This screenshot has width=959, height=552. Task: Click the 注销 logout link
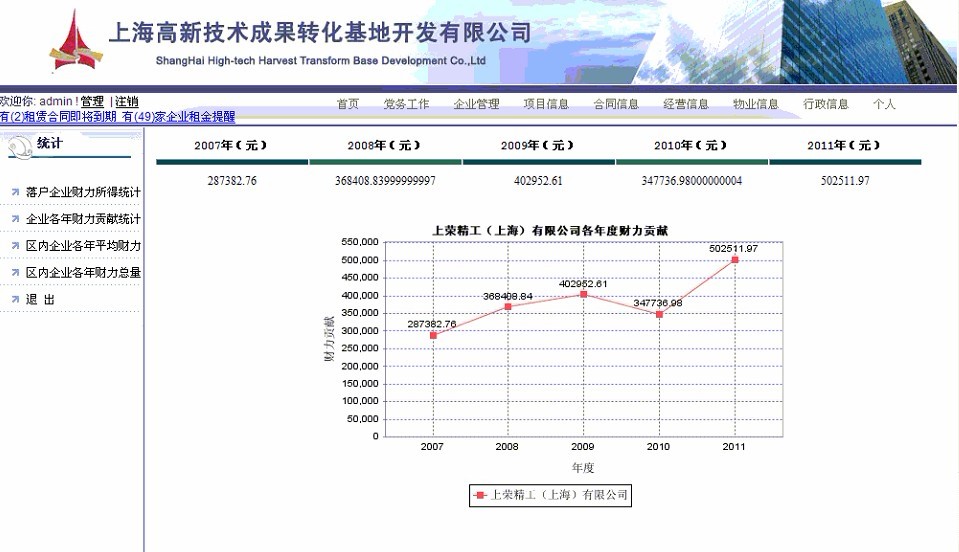point(127,101)
